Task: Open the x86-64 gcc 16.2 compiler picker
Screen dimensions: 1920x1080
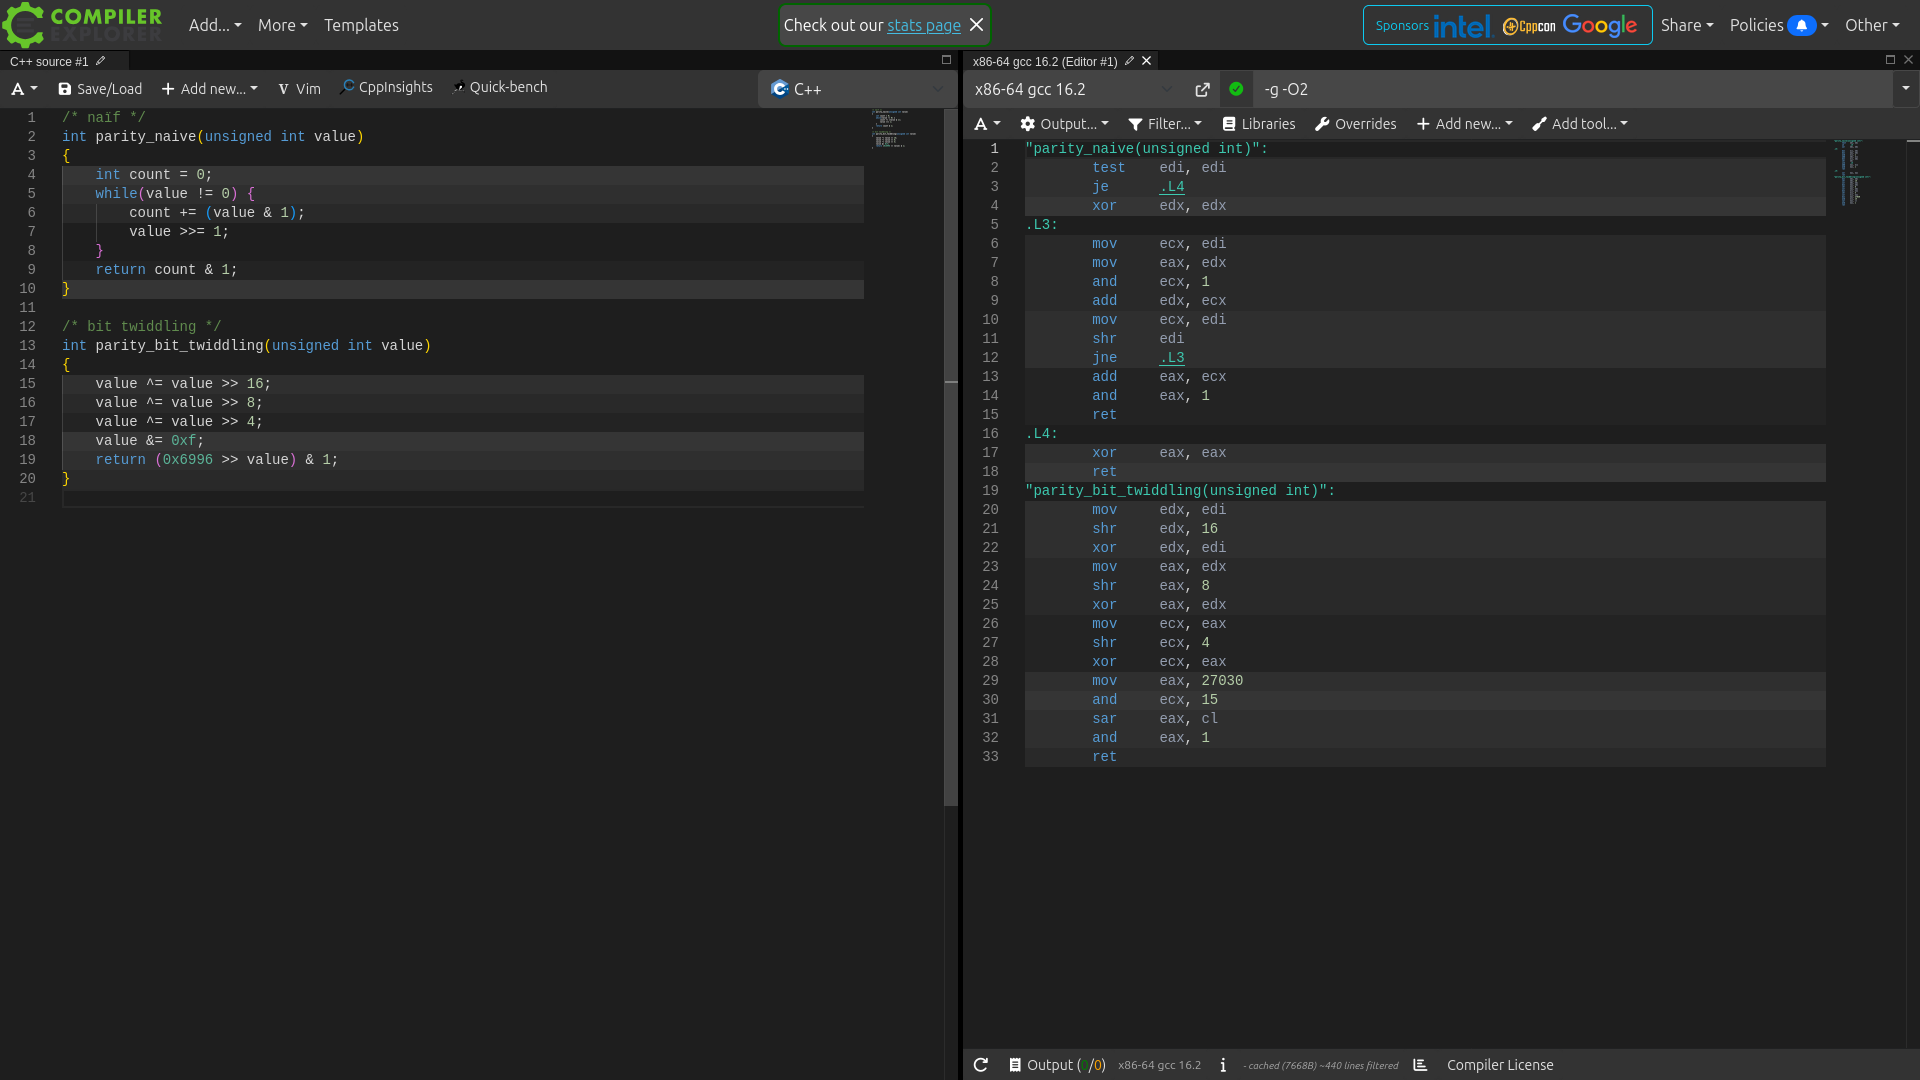Action: click(x=1075, y=89)
